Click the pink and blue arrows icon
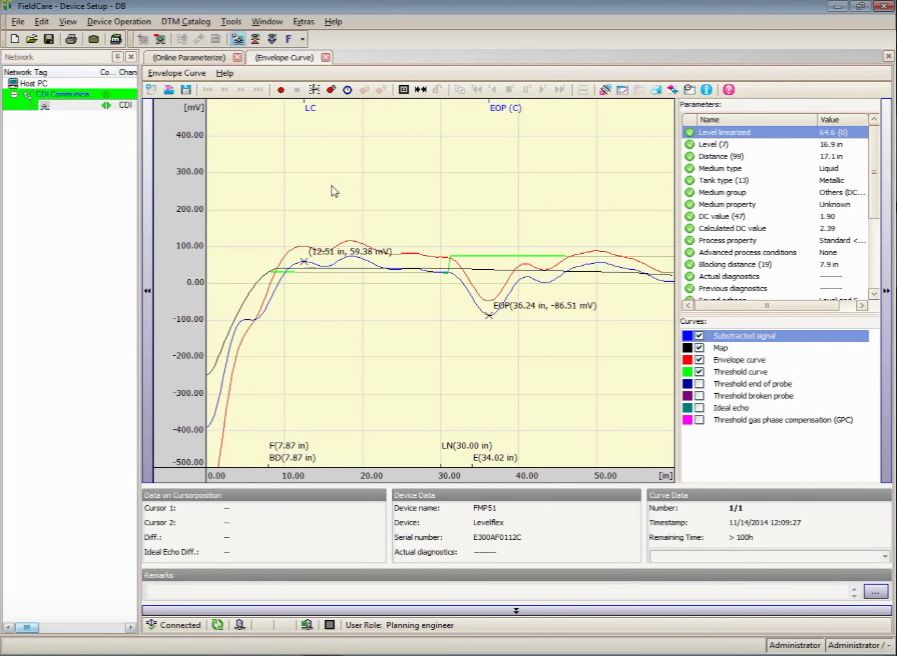This screenshot has width=897, height=656. point(673,90)
